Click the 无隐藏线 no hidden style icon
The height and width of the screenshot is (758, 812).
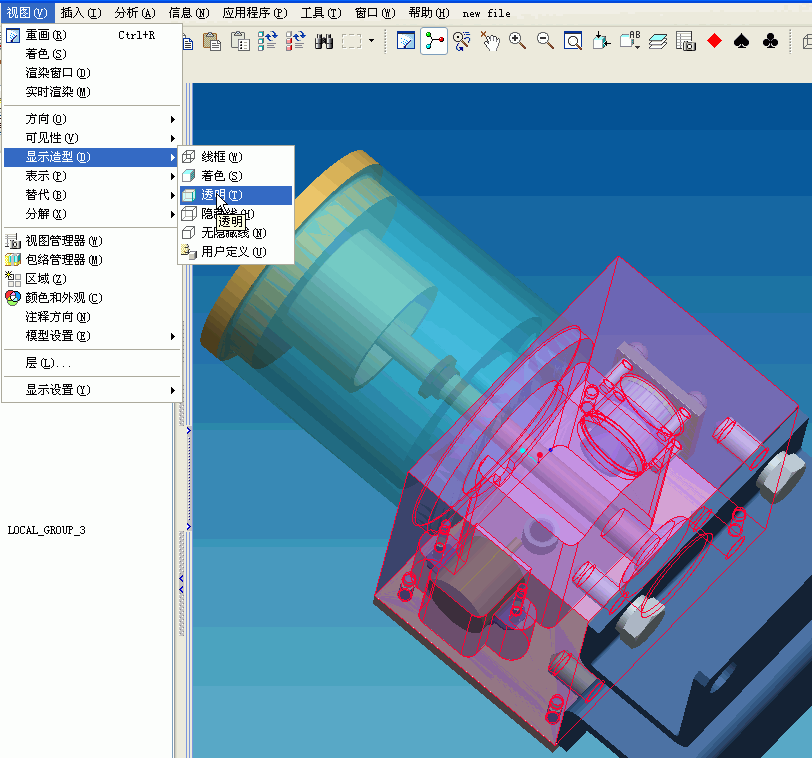(x=189, y=232)
